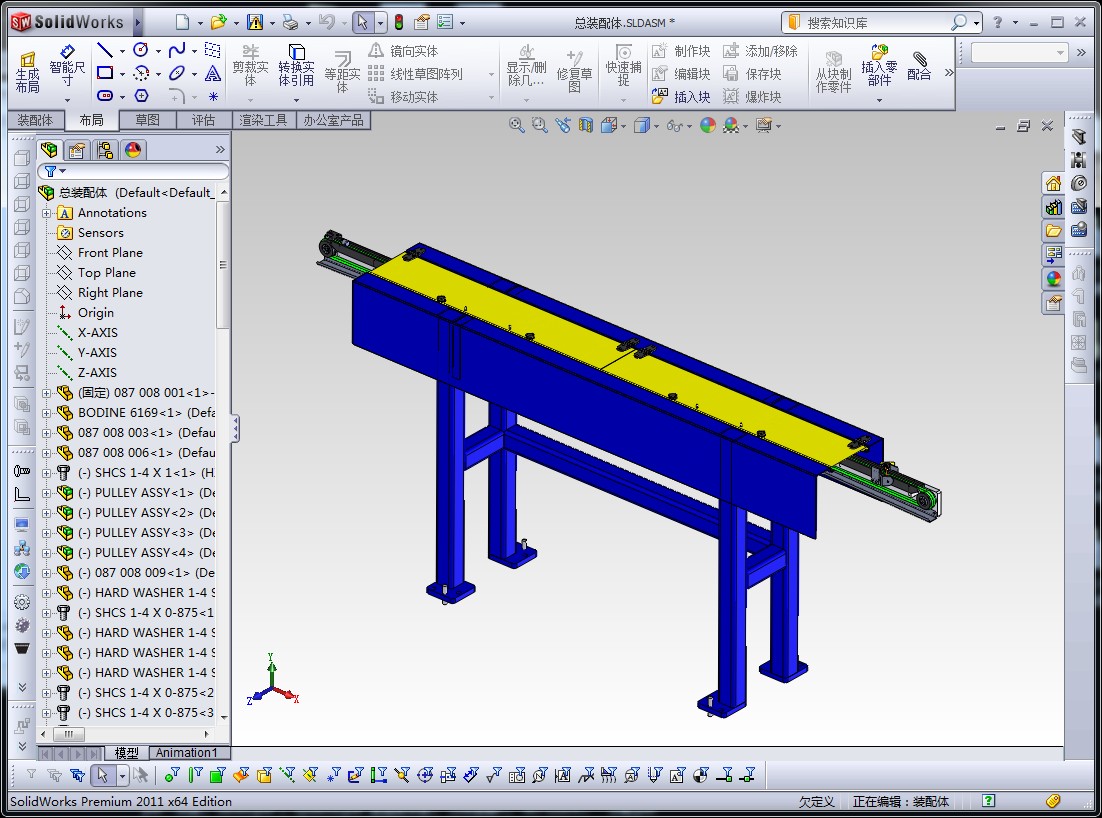Click the 编辑块 edit block button
Image resolution: width=1102 pixels, height=818 pixels.
pyautogui.click(x=681, y=74)
